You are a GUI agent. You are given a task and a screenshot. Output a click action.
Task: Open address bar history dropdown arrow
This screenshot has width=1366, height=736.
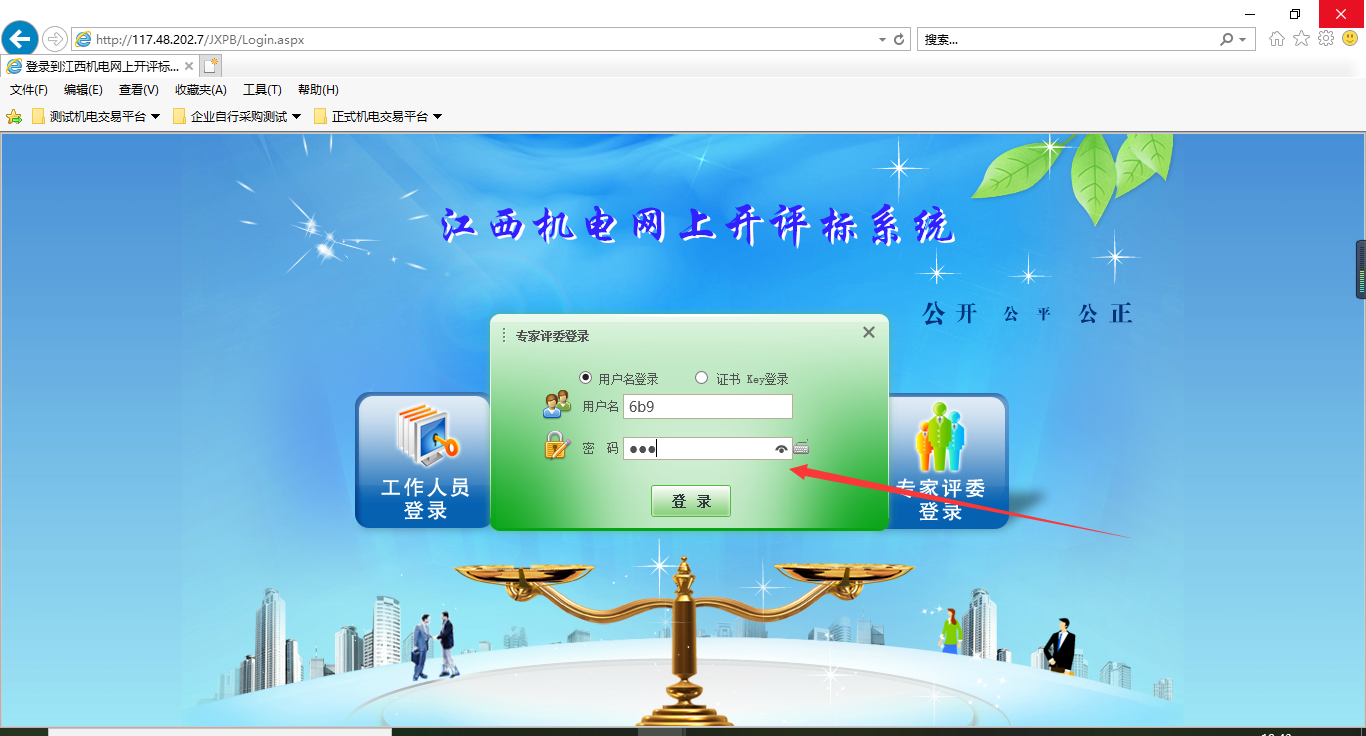[x=882, y=40]
